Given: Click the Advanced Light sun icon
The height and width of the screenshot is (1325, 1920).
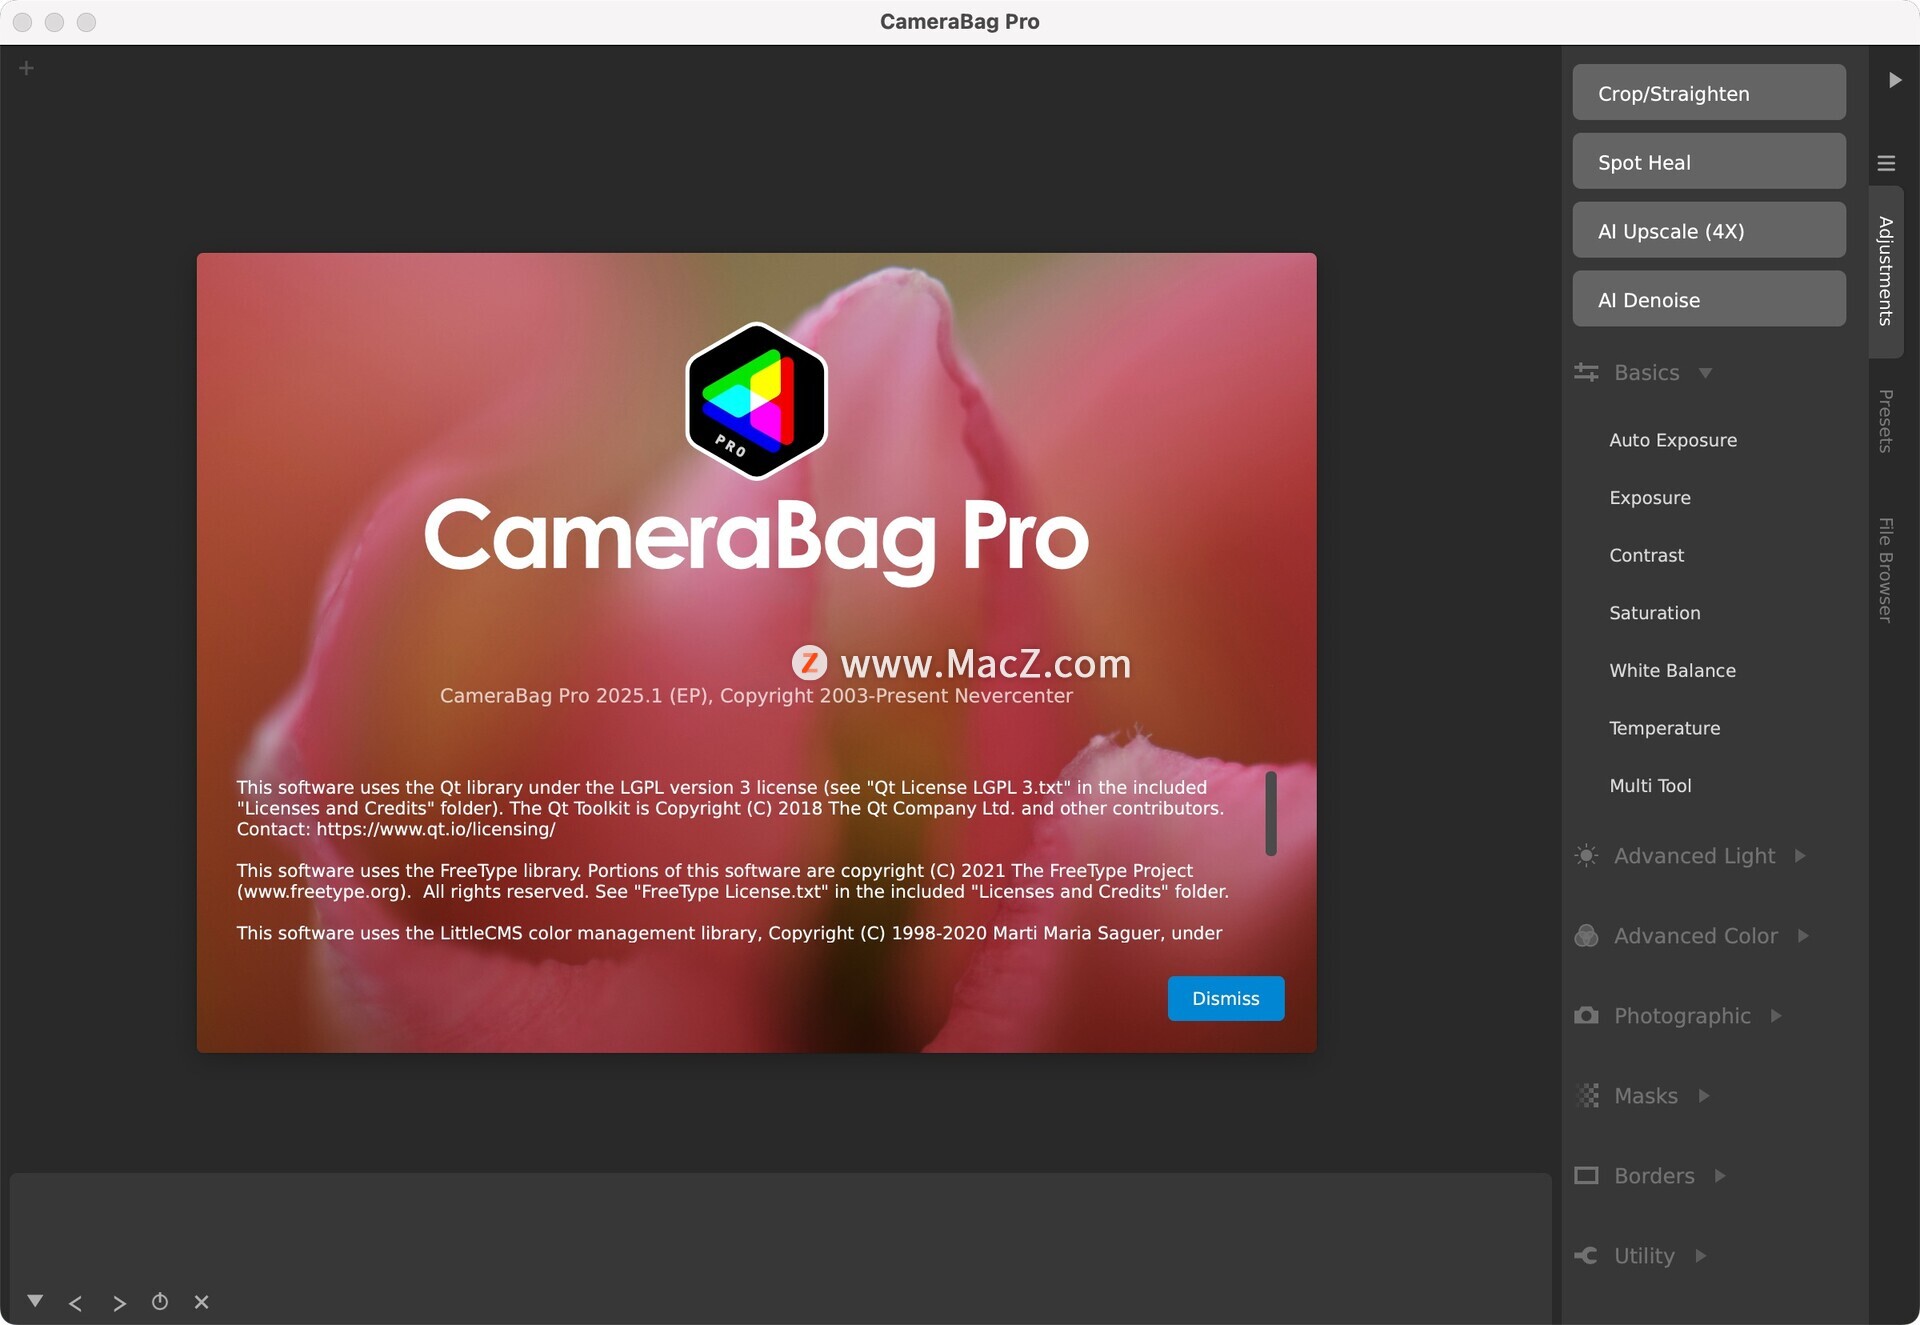Looking at the screenshot, I should 1586,855.
